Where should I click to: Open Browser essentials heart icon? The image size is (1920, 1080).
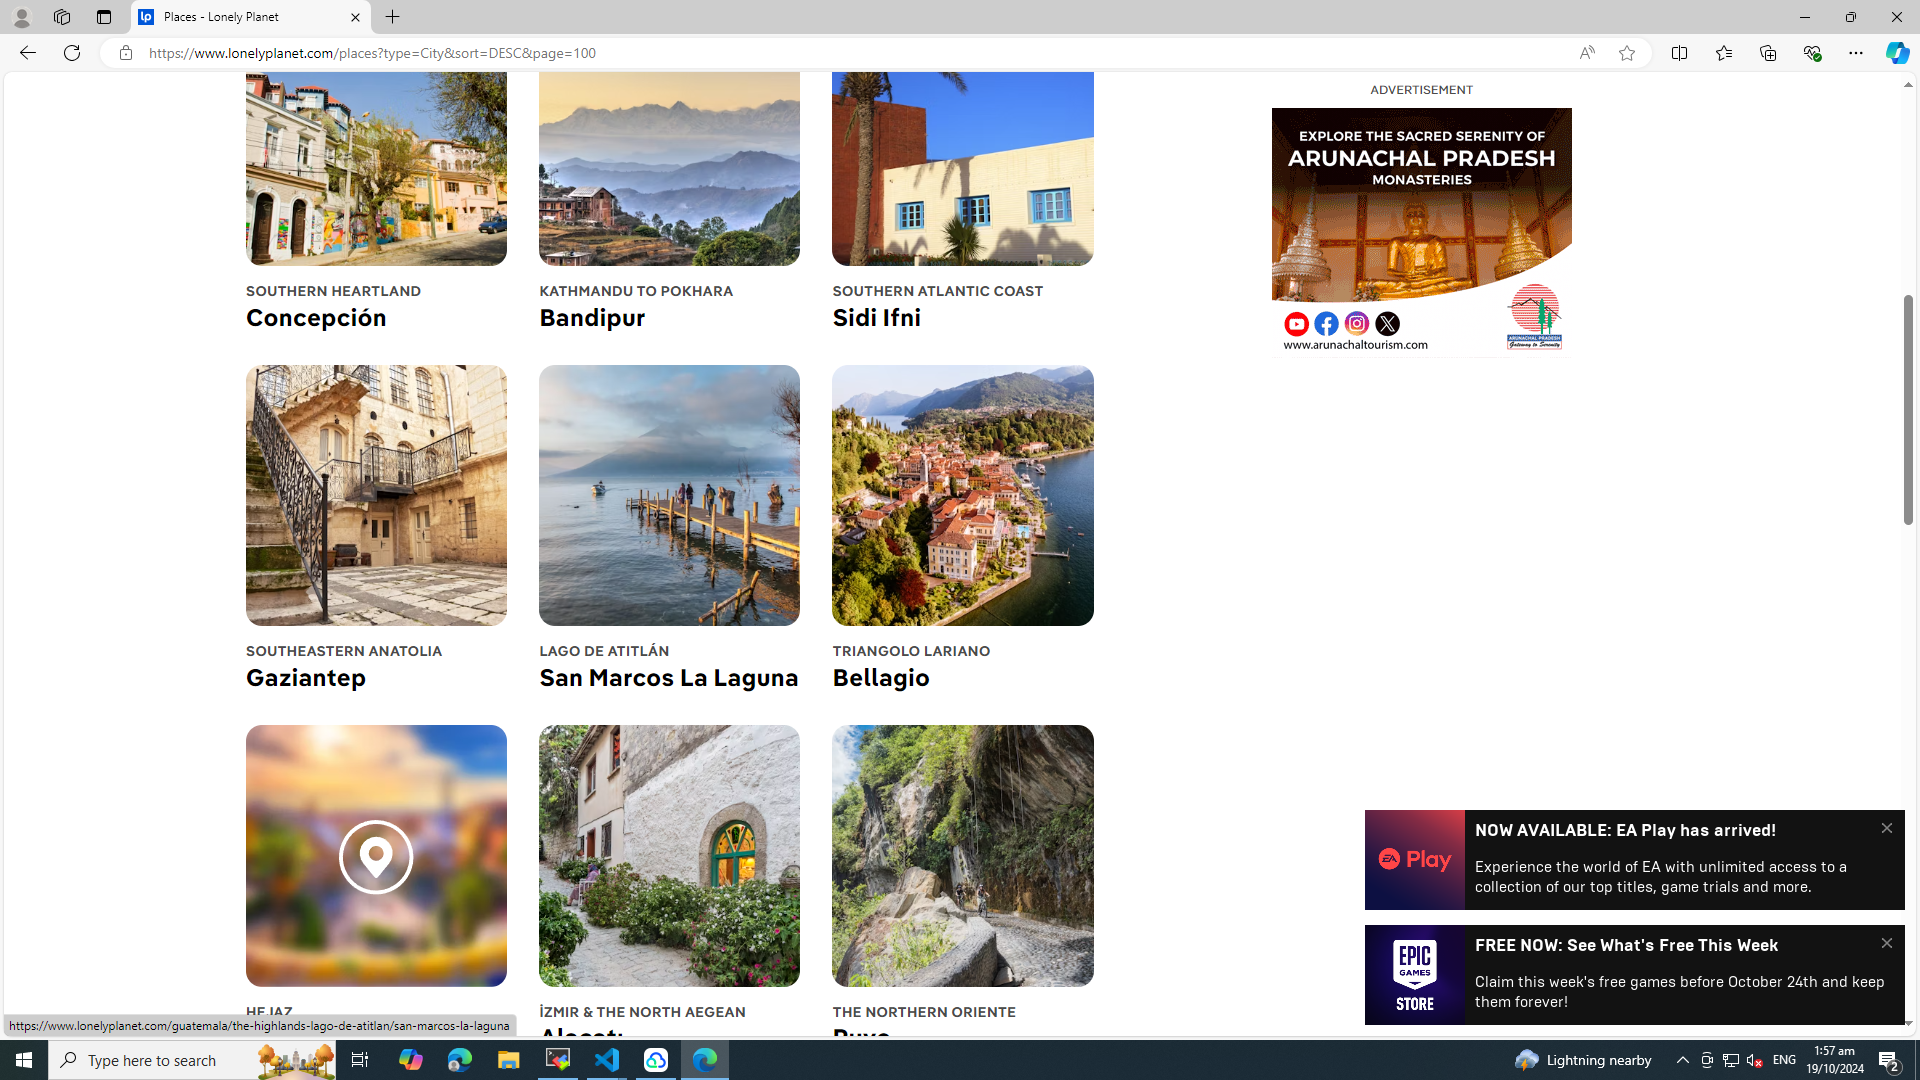(1811, 53)
